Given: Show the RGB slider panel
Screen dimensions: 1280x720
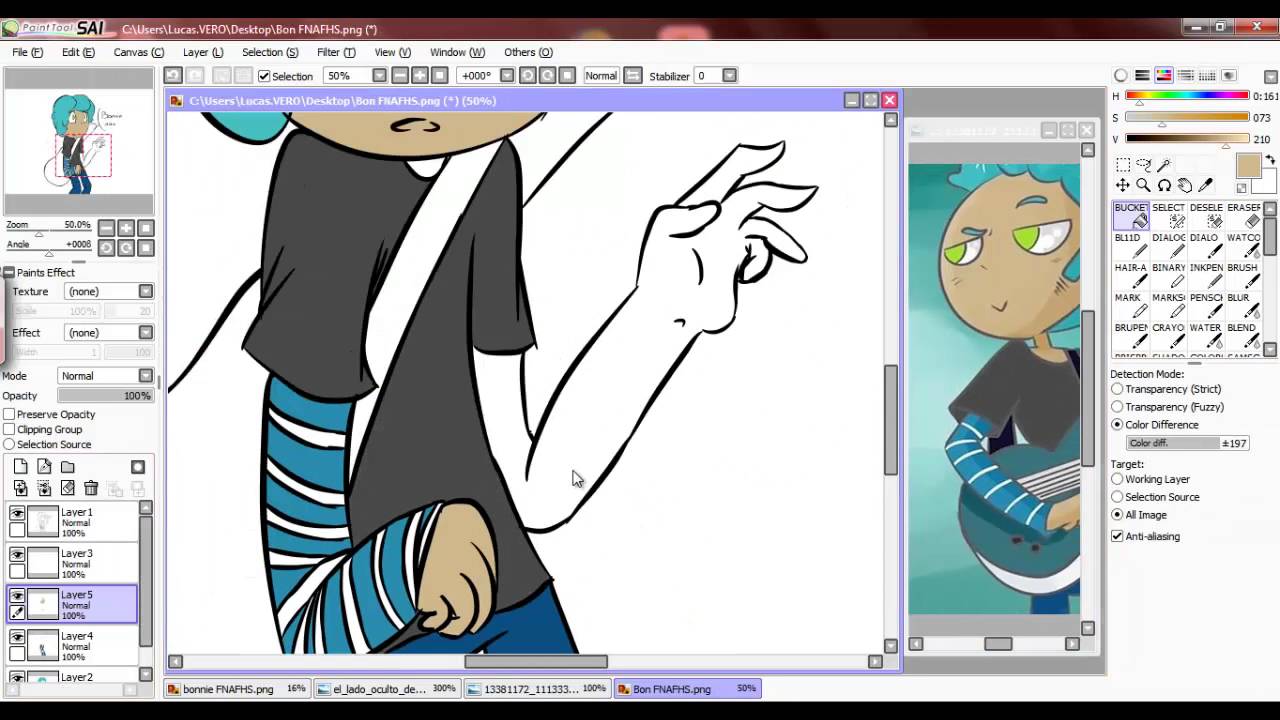Looking at the screenshot, I should pos(1142,76).
